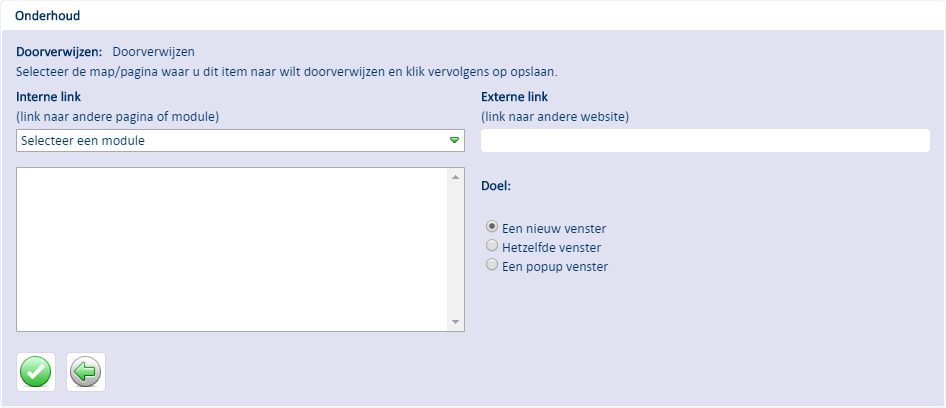Image resolution: width=946 pixels, height=408 pixels.
Task: Choose the 'Hetzelfde venster' radio button
Action: point(492,246)
